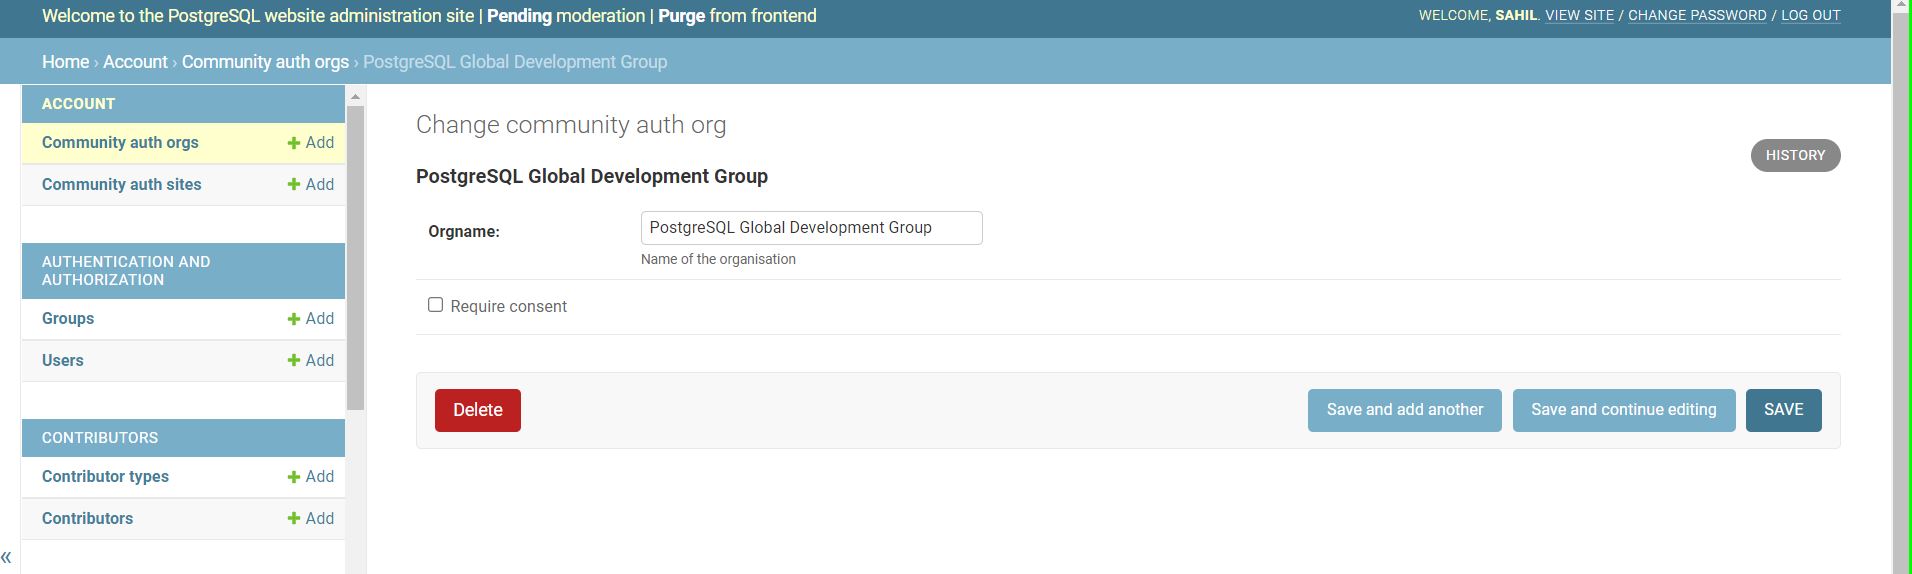Image resolution: width=1912 pixels, height=574 pixels.
Task: Enable the Require consent checkbox
Action: [435, 305]
